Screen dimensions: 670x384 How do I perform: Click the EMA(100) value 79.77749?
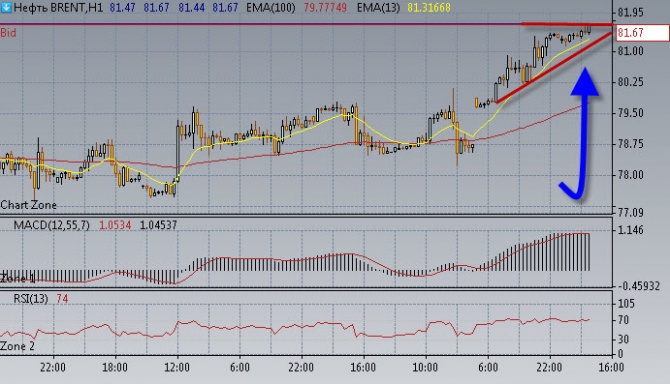(x=325, y=7)
